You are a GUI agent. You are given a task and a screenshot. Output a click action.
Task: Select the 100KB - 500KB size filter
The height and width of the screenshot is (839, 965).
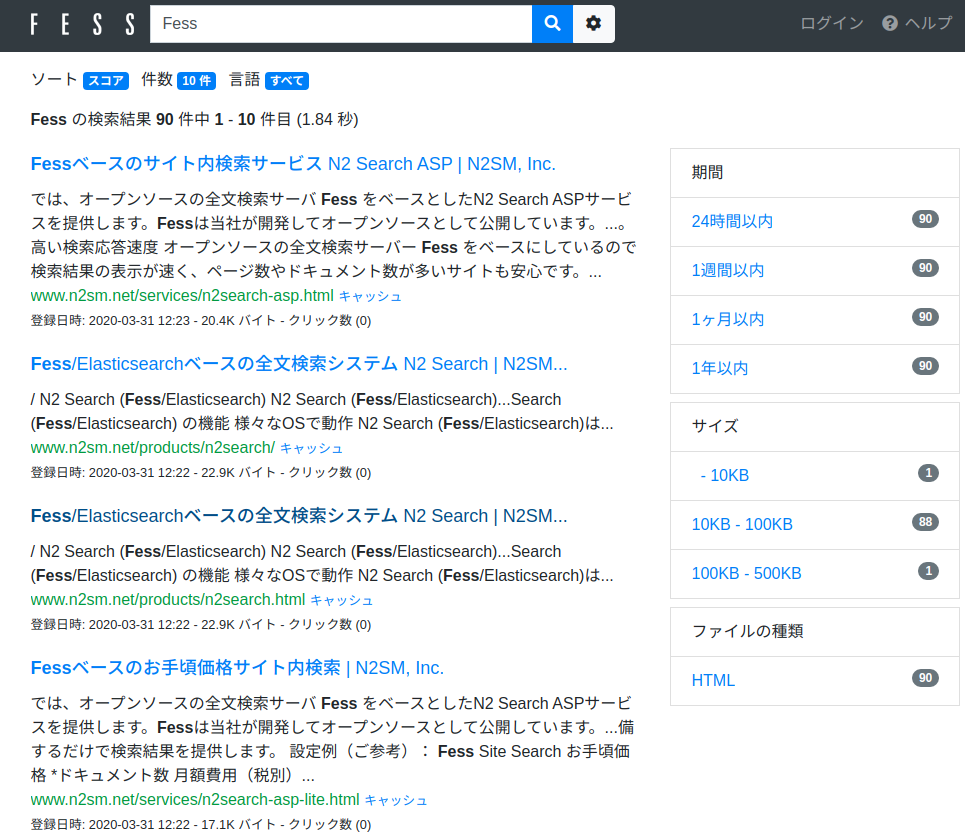[x=746, y=574]
